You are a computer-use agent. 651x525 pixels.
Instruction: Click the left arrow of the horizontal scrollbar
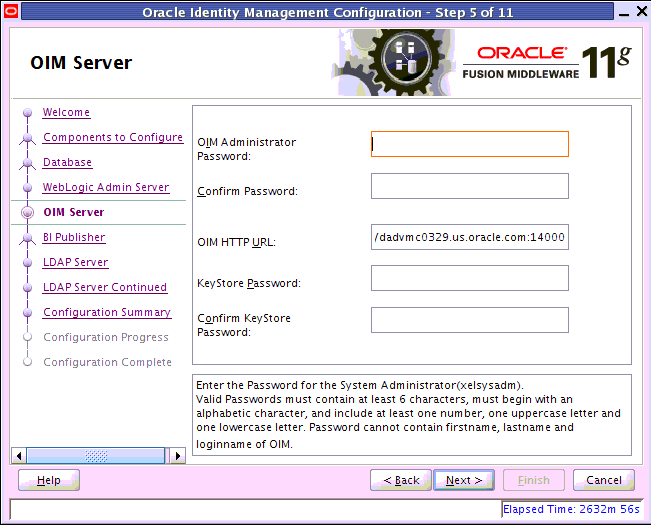(x=18, y=456)
